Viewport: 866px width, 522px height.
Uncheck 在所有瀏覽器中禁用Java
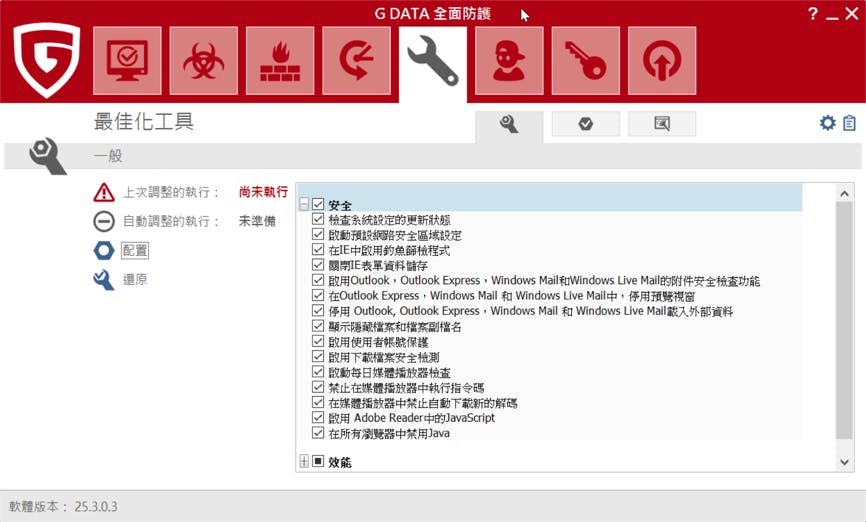(318, 433)
